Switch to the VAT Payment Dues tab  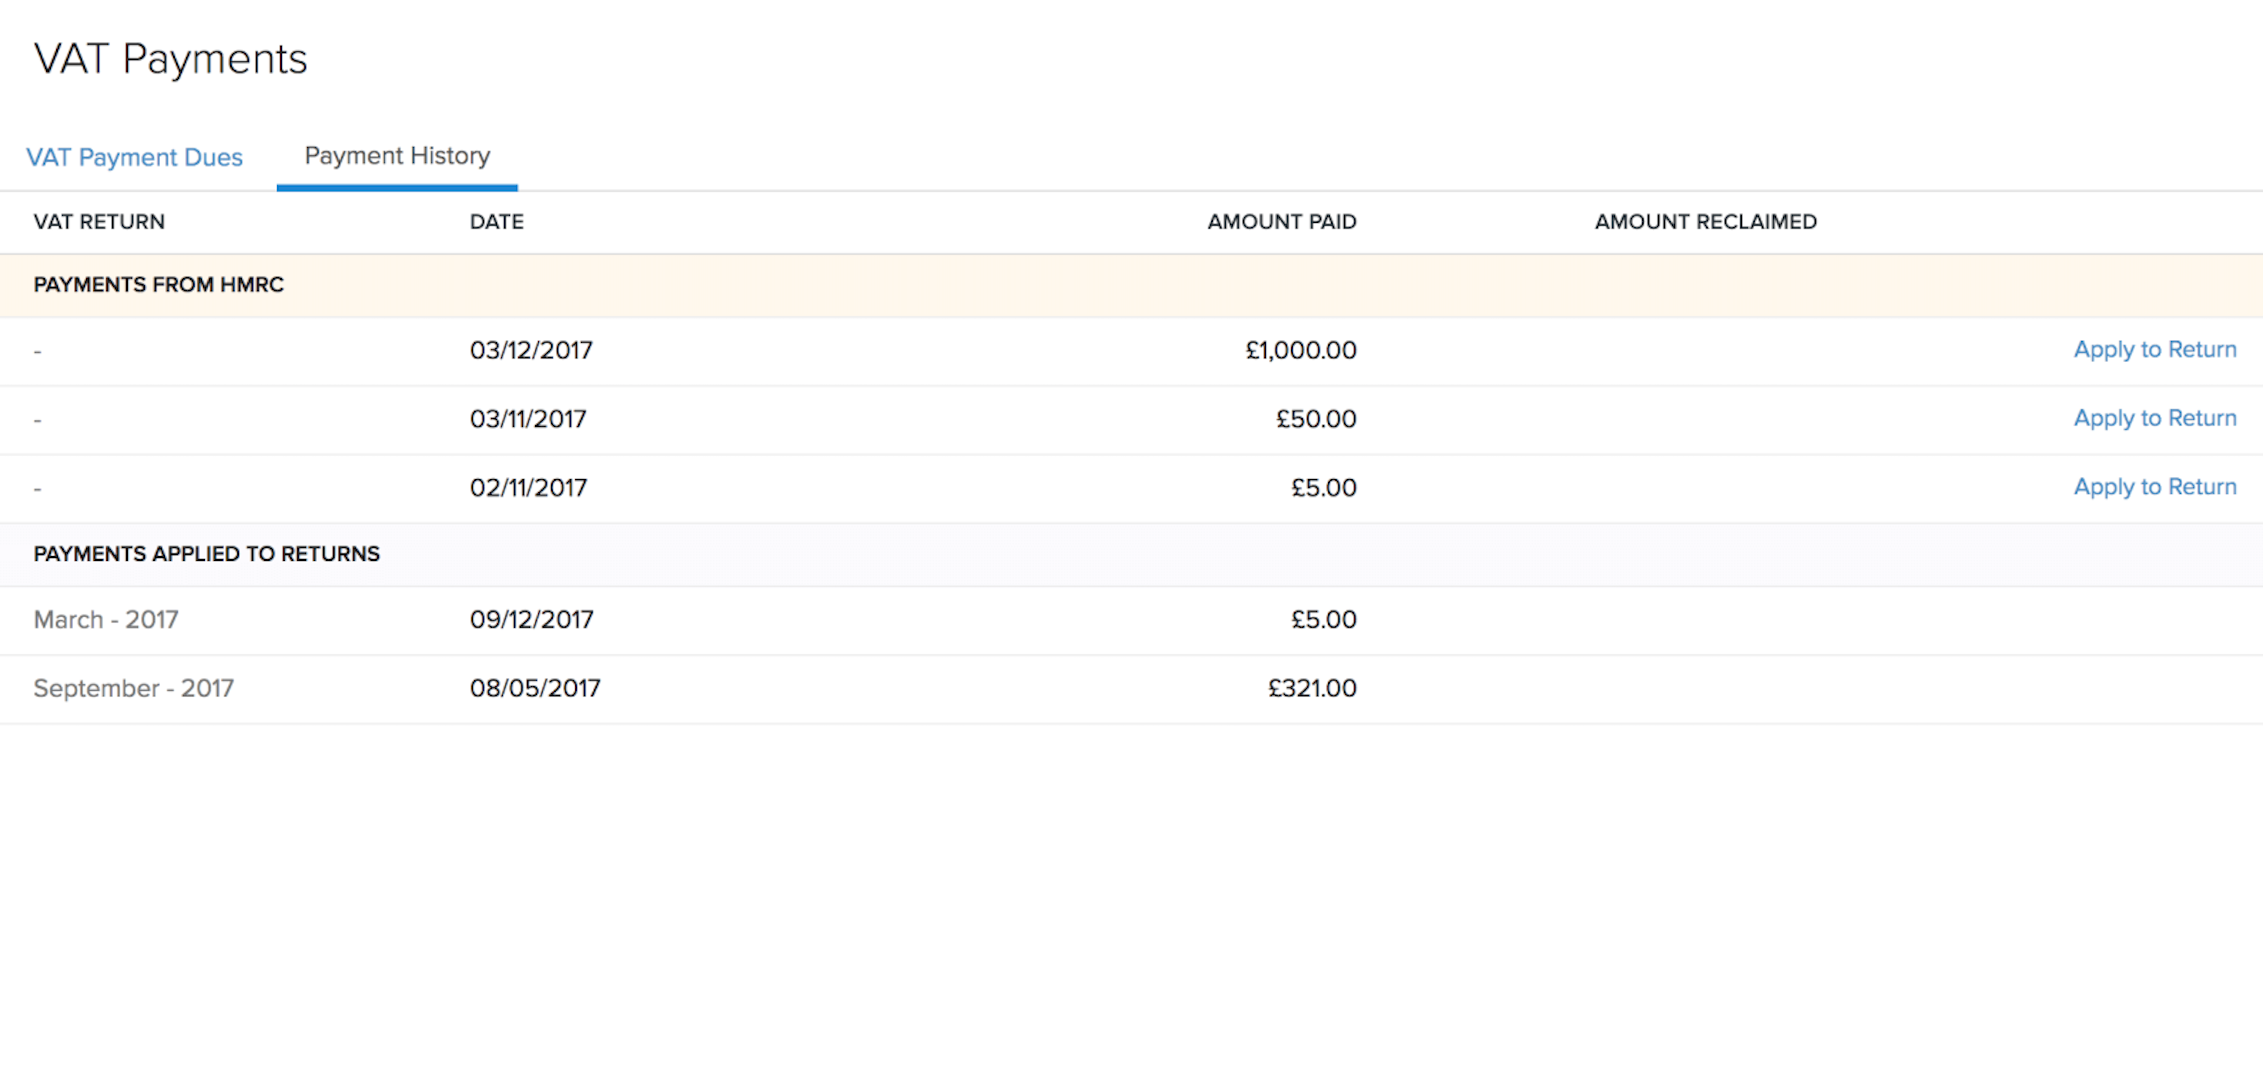coord(134,157)
